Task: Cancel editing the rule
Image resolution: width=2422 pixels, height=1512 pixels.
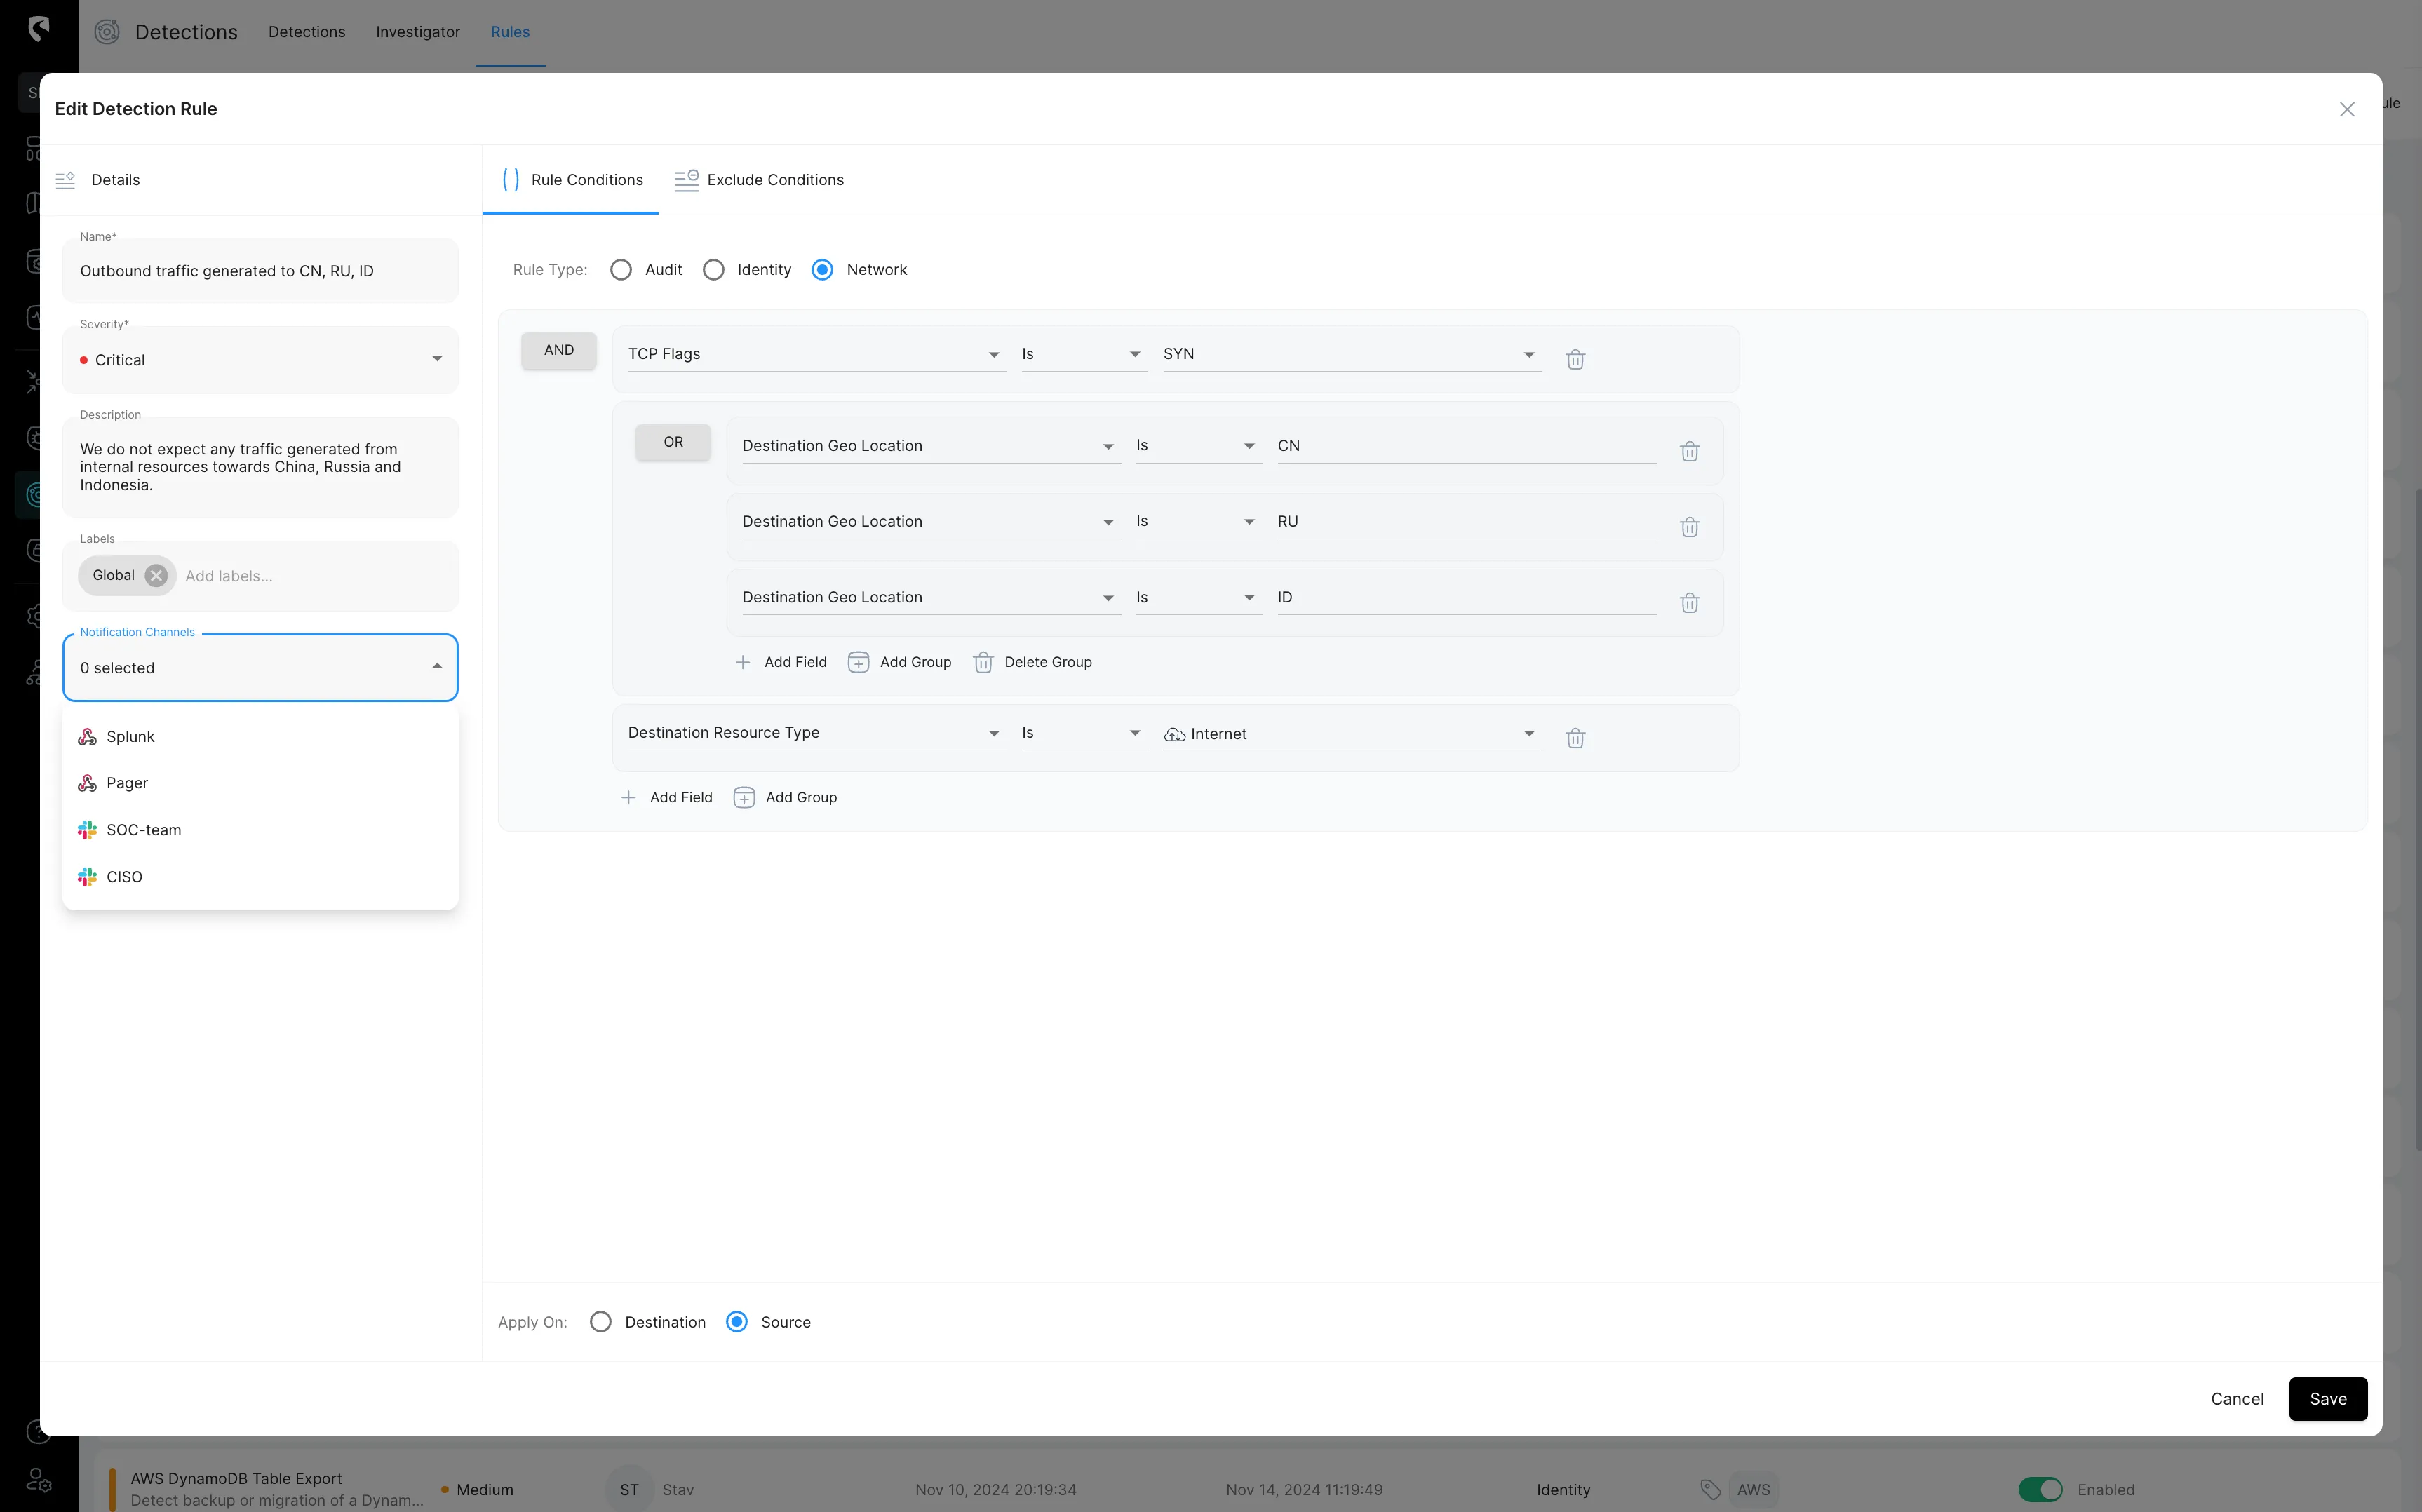Action: pos(2237,1399)
